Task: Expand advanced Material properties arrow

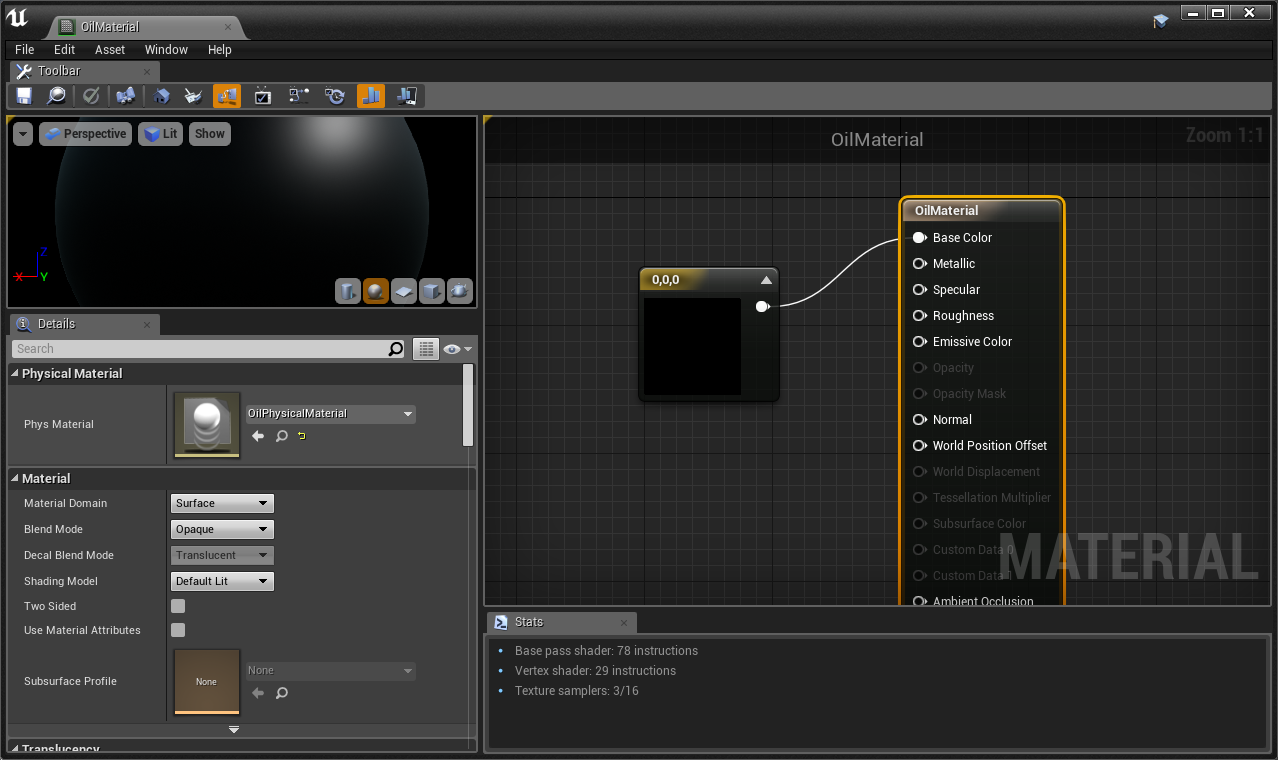Action: (x=234, y=730)
